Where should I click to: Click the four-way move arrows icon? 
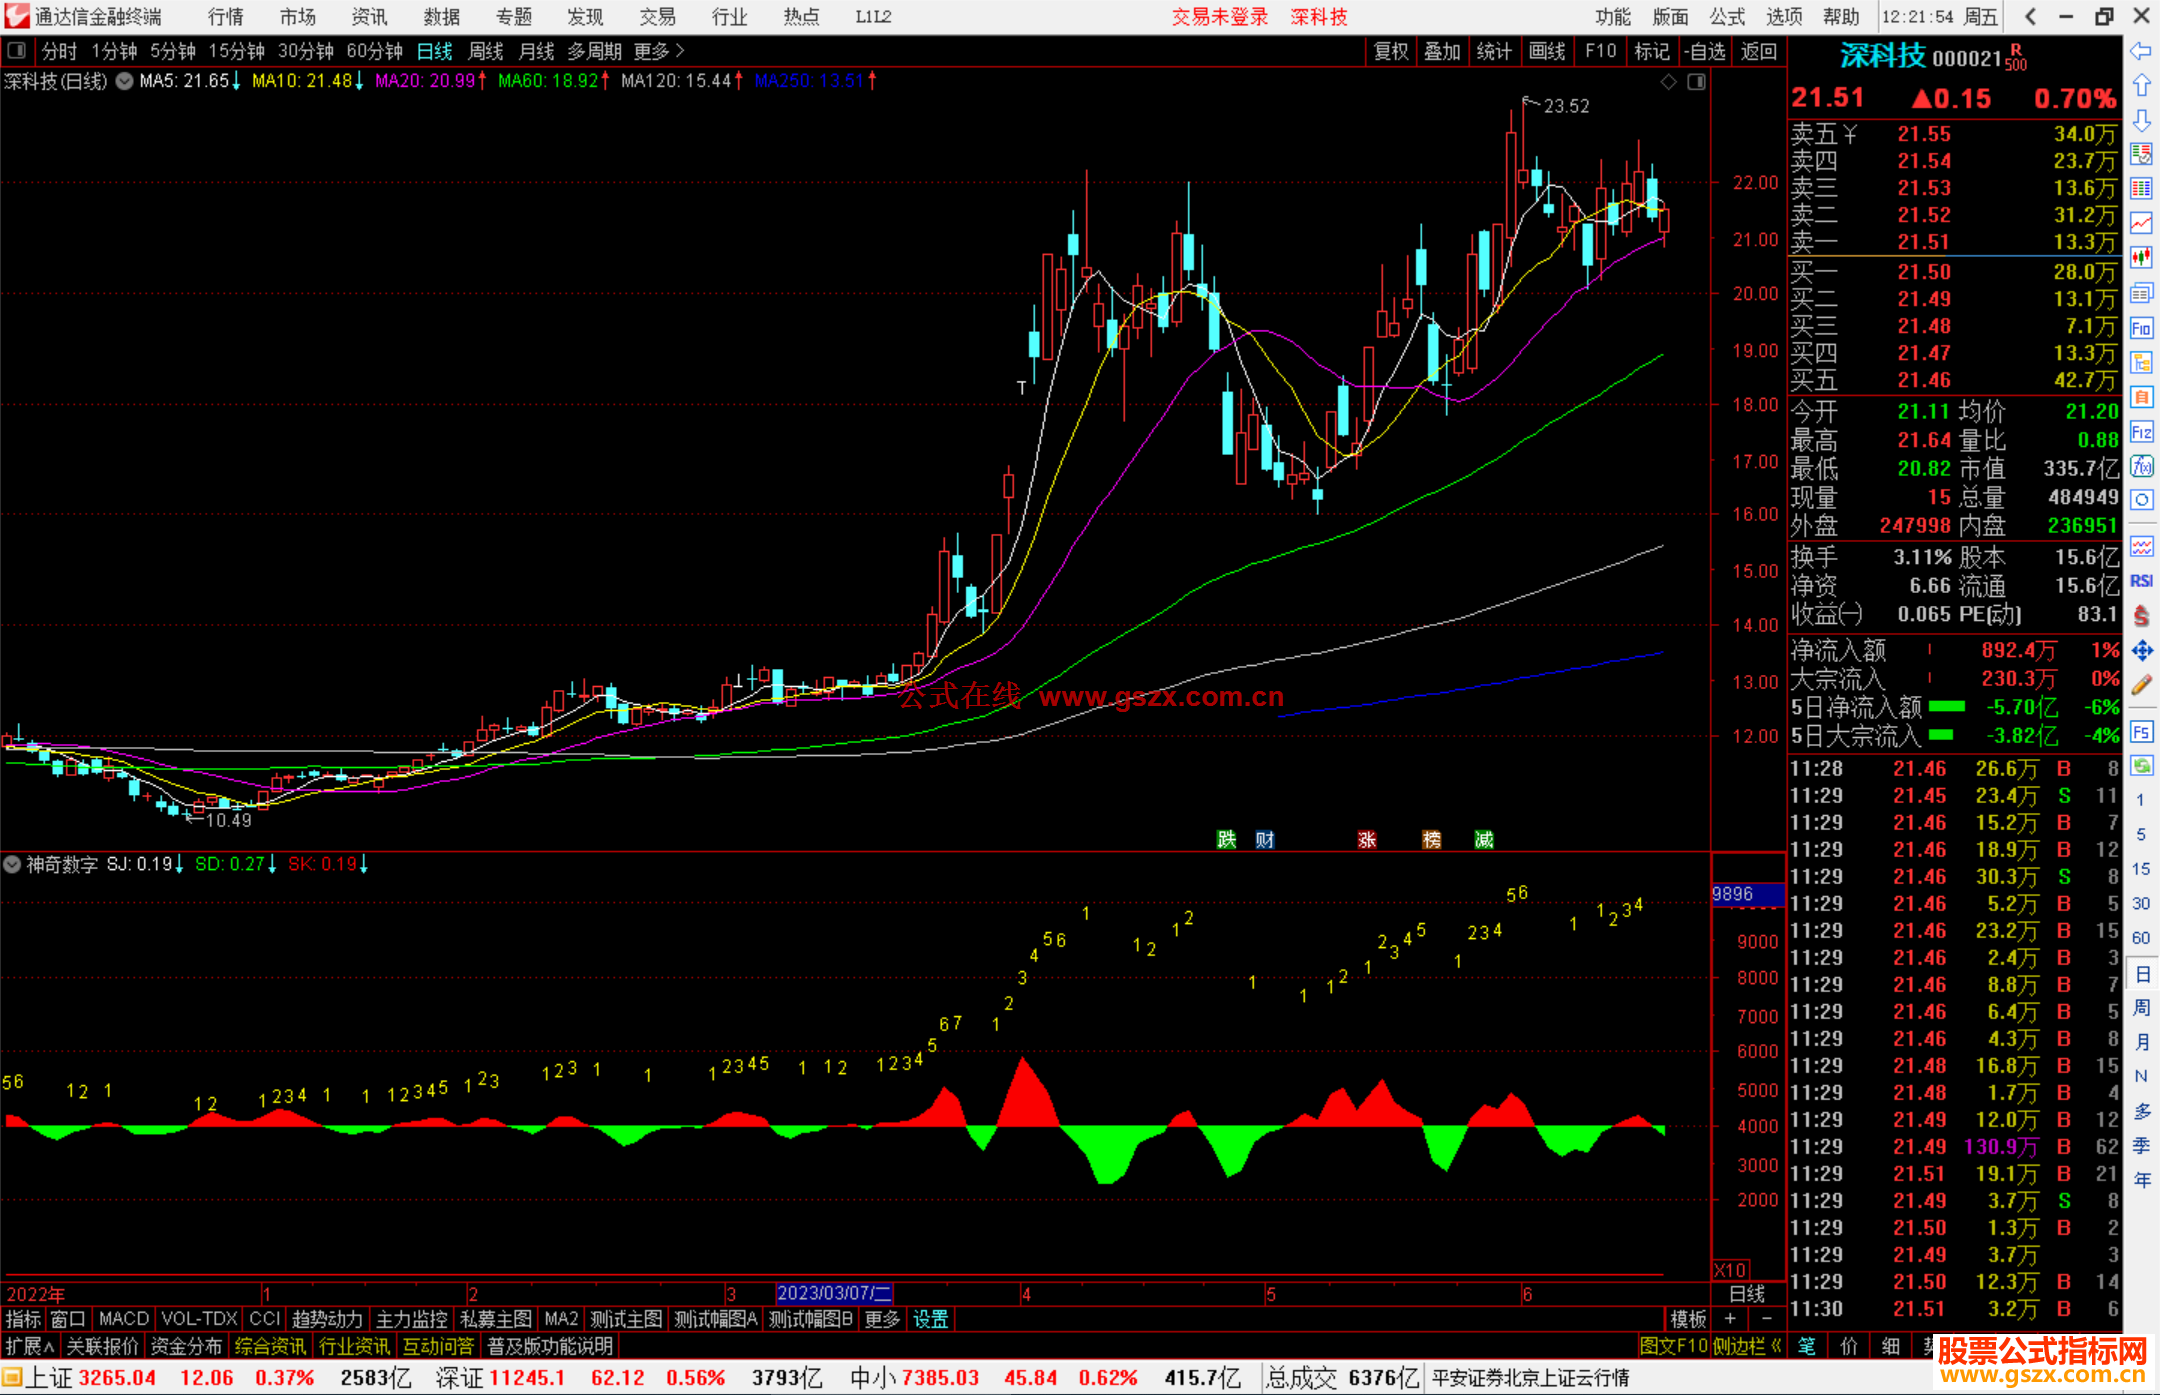click(2141, 651)
